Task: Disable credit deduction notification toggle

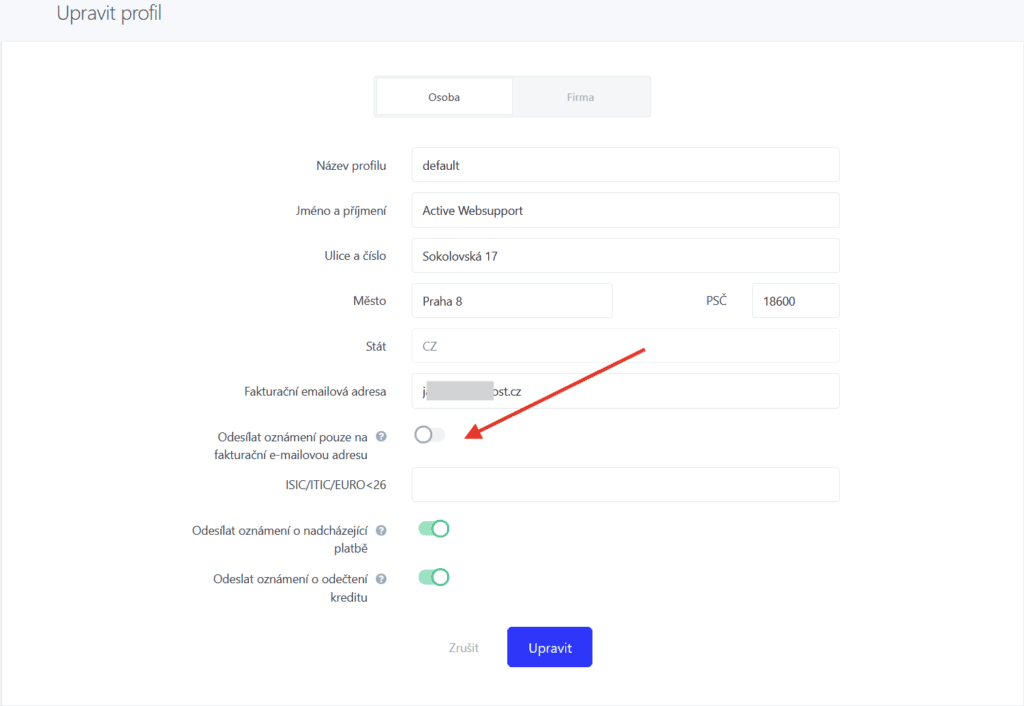Action: click(x=434, y=577)
